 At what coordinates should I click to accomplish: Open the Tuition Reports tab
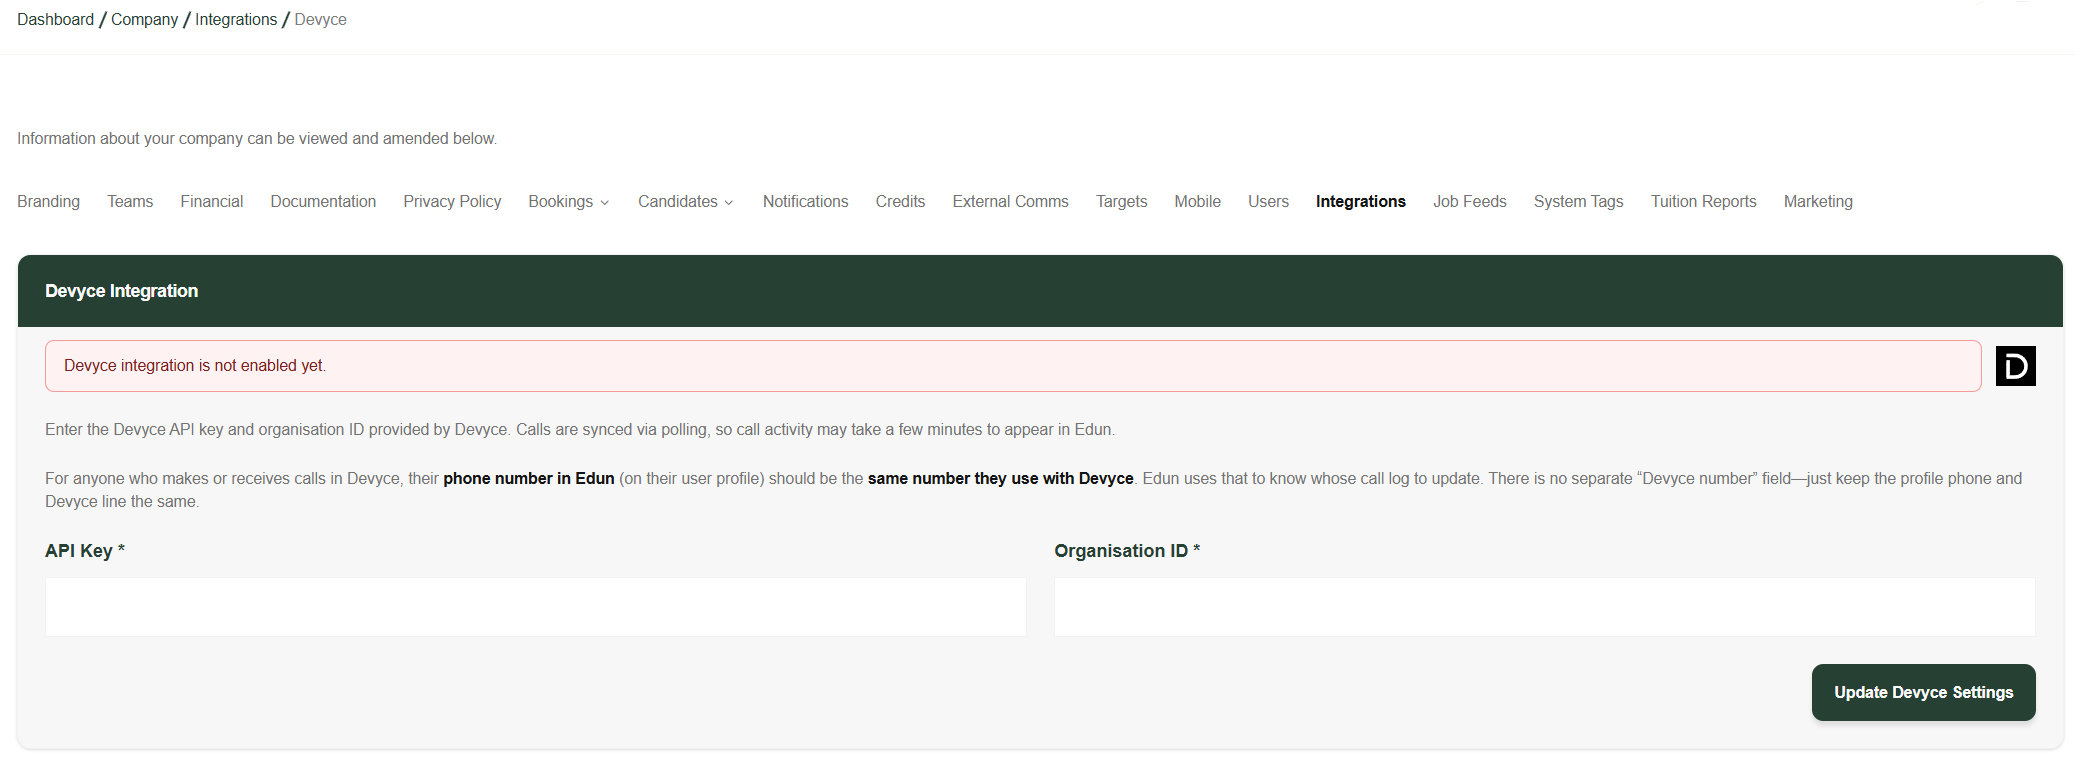click(1703, 202)
